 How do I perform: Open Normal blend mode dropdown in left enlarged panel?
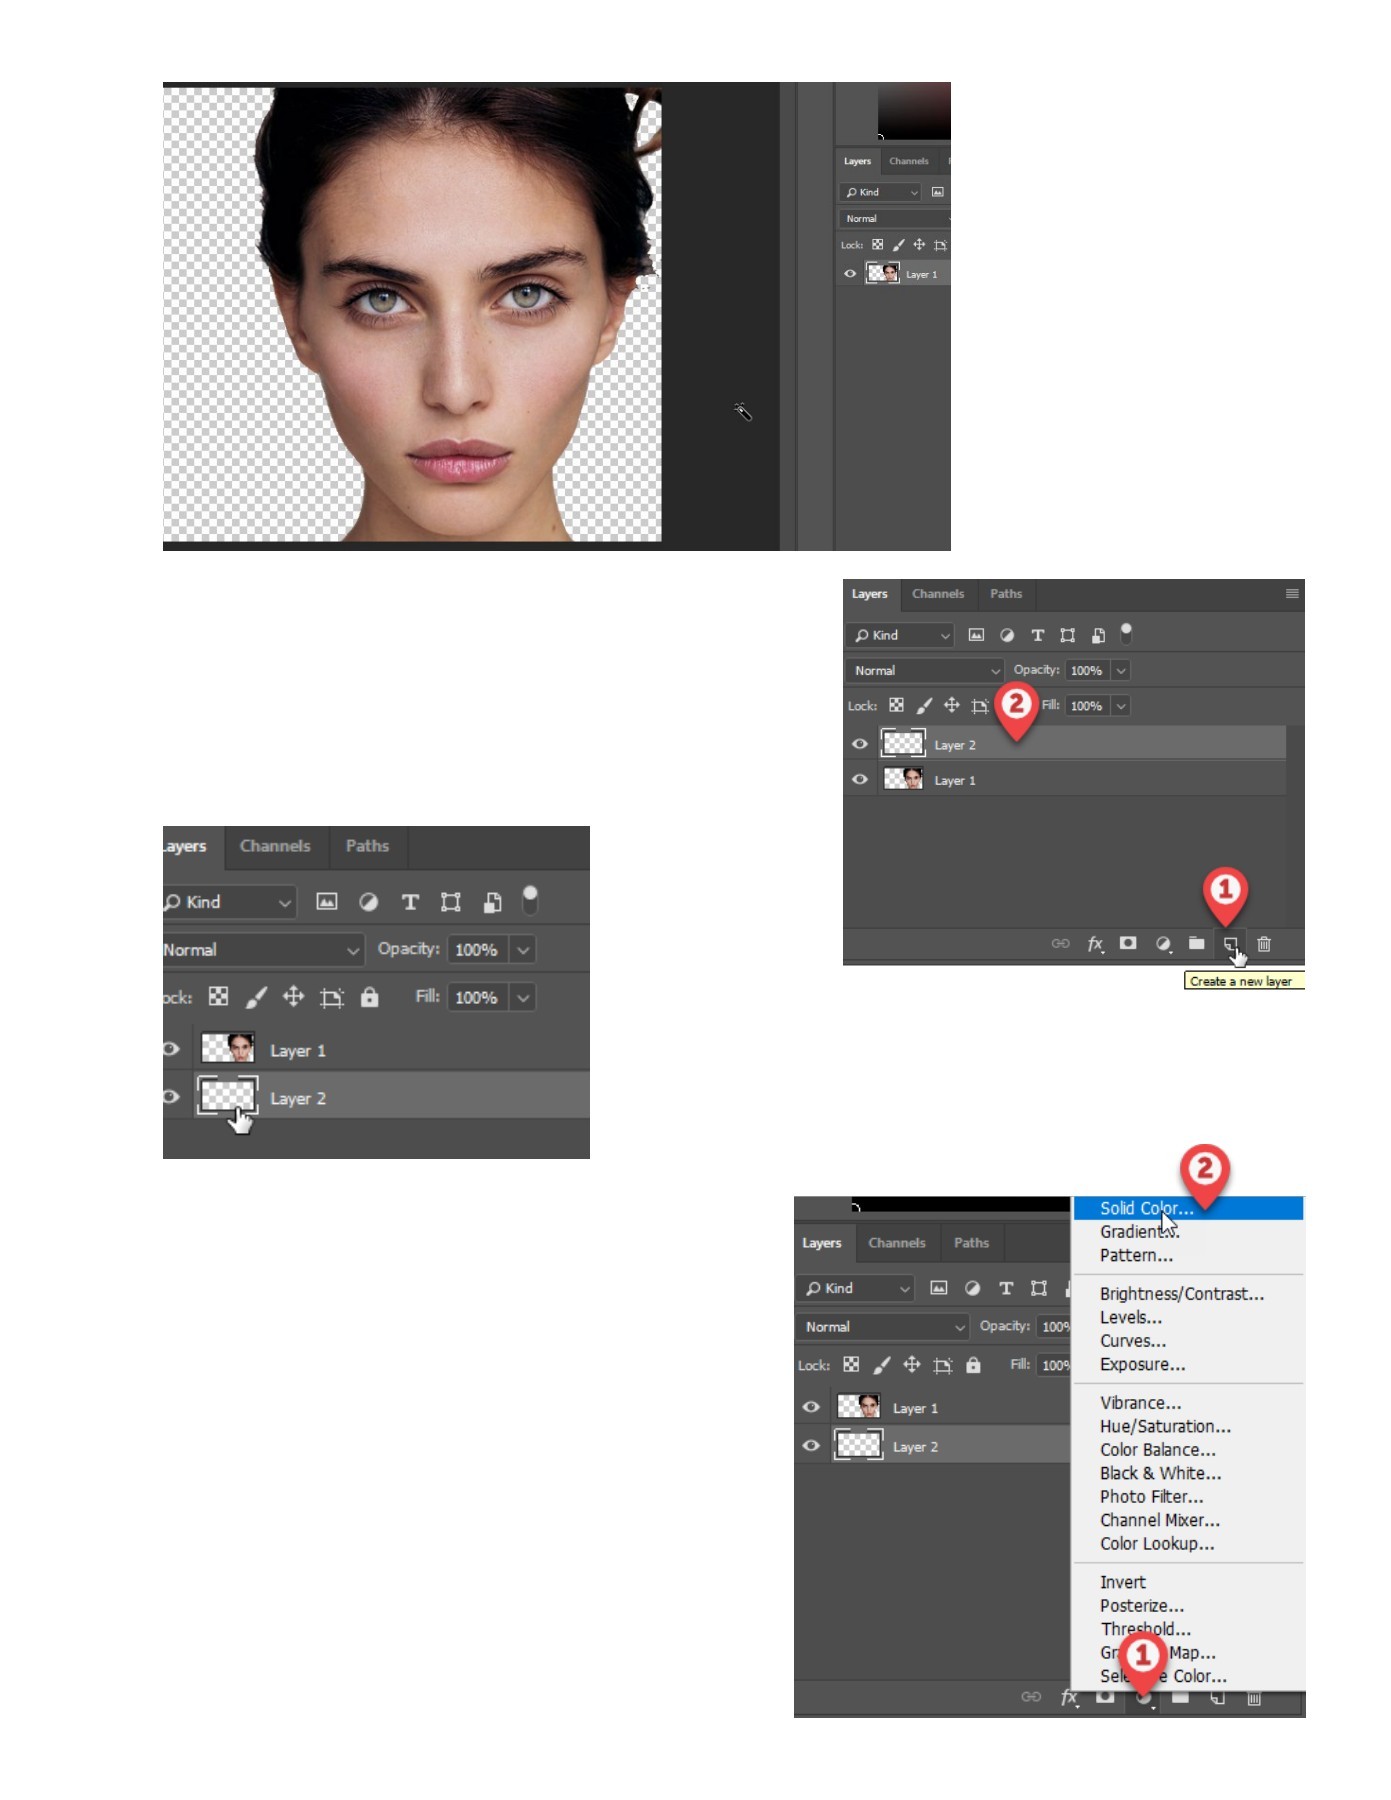(261, 950)
